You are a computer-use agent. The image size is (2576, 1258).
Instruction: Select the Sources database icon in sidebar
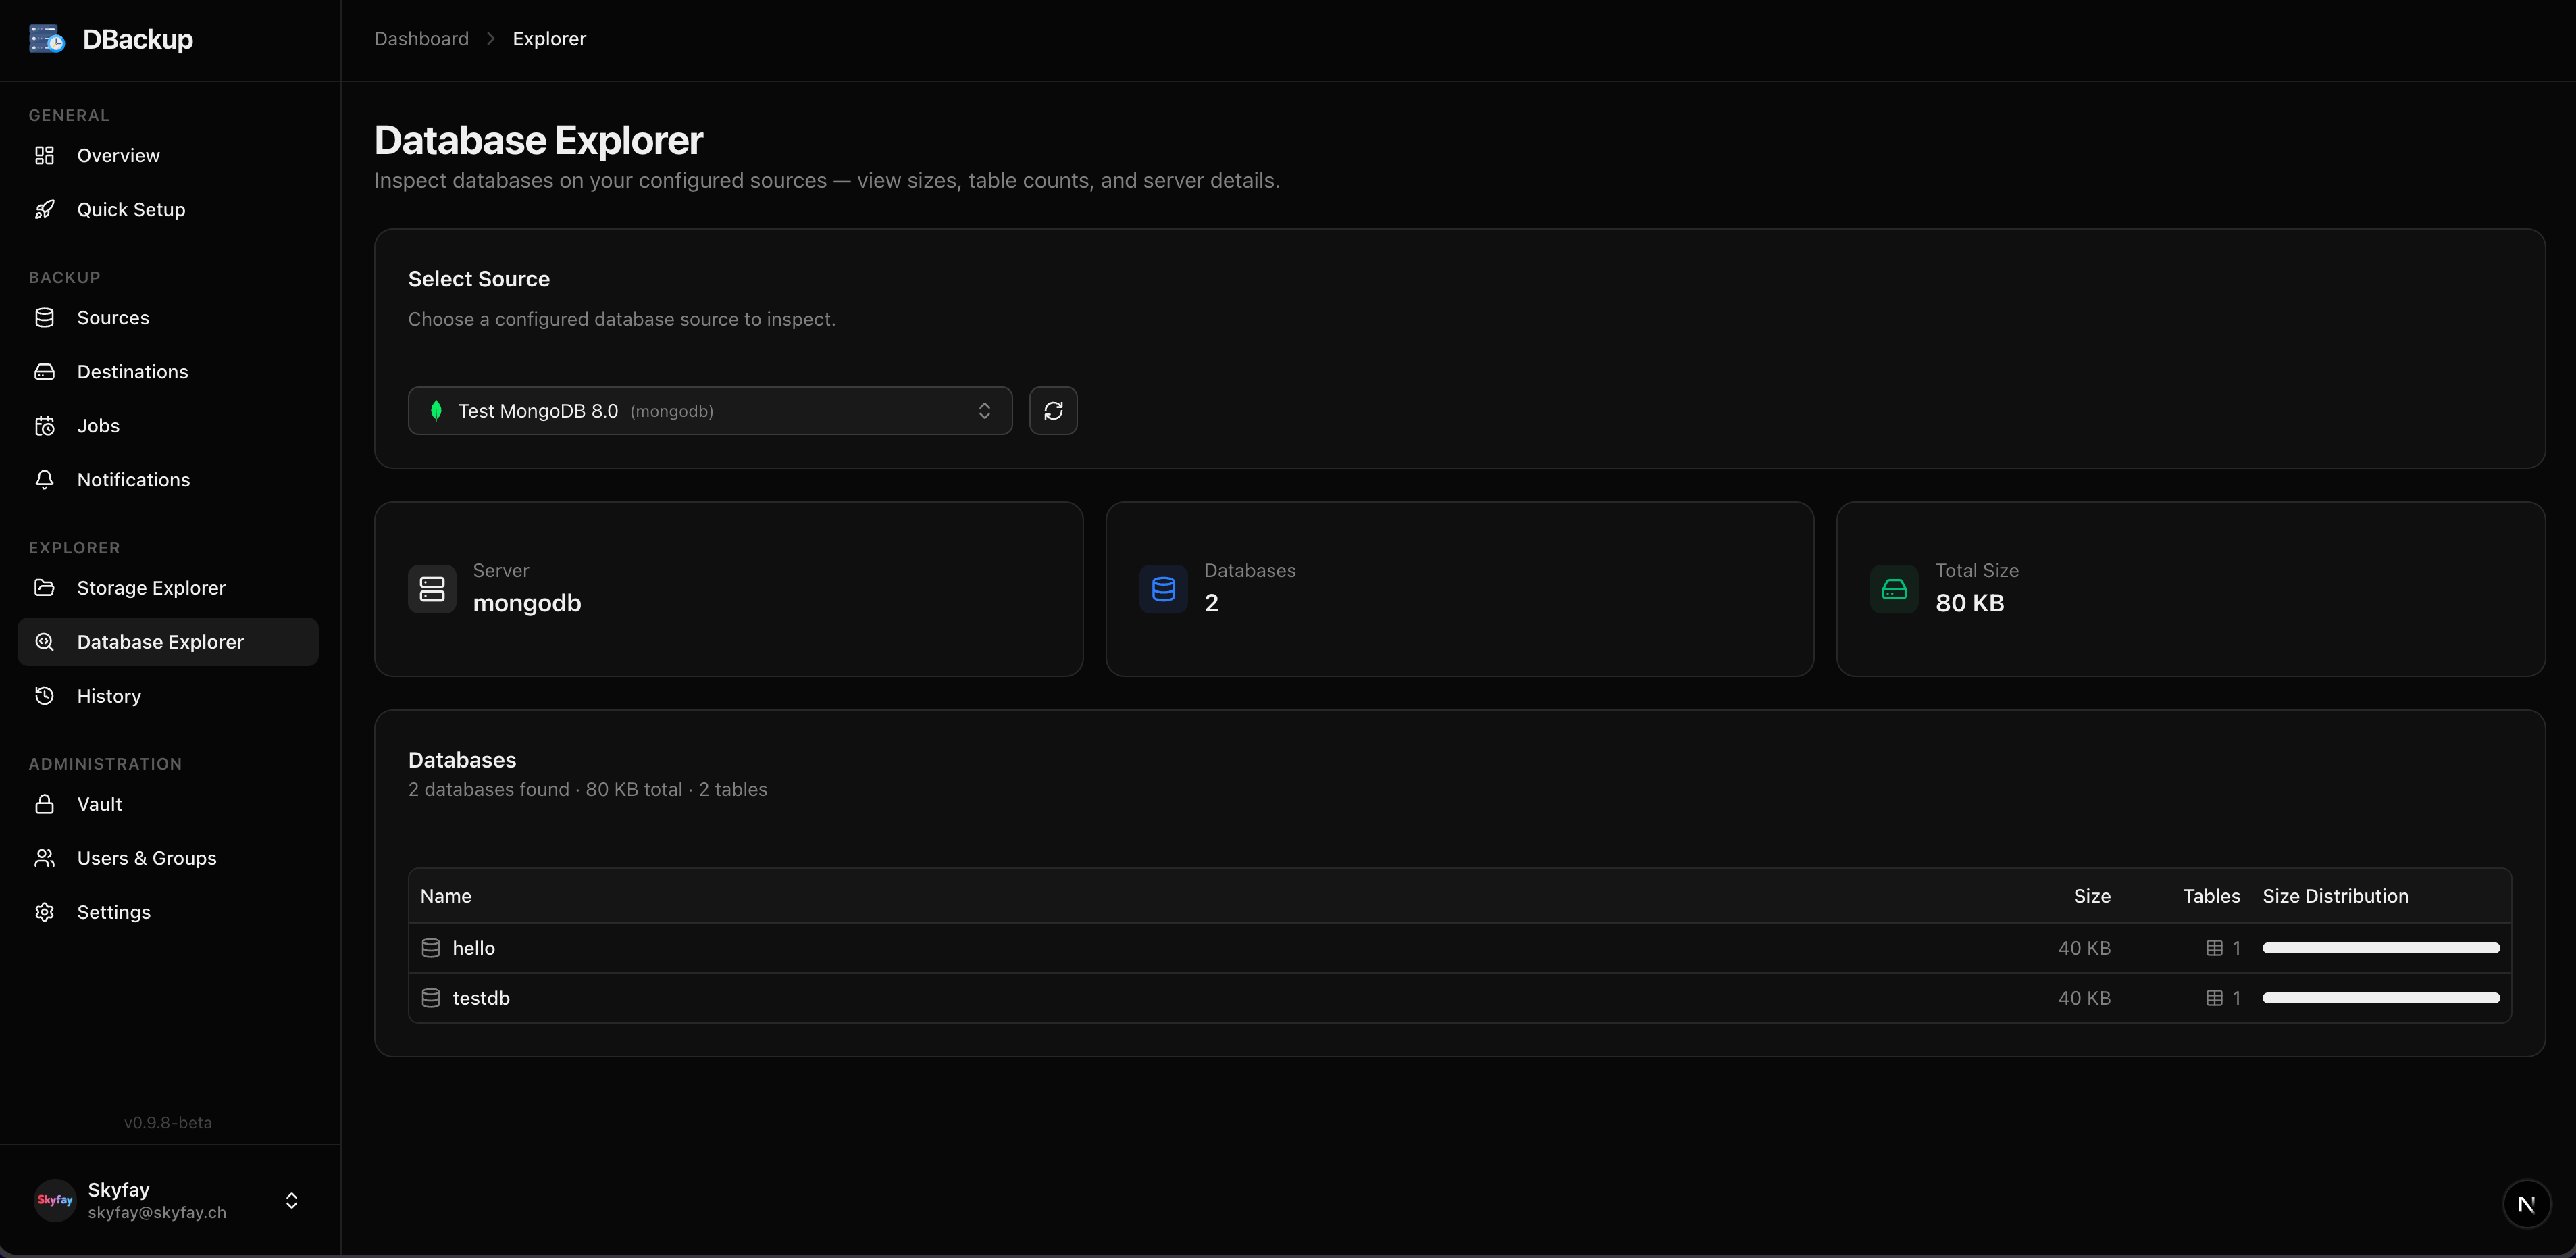pos(45,317)
